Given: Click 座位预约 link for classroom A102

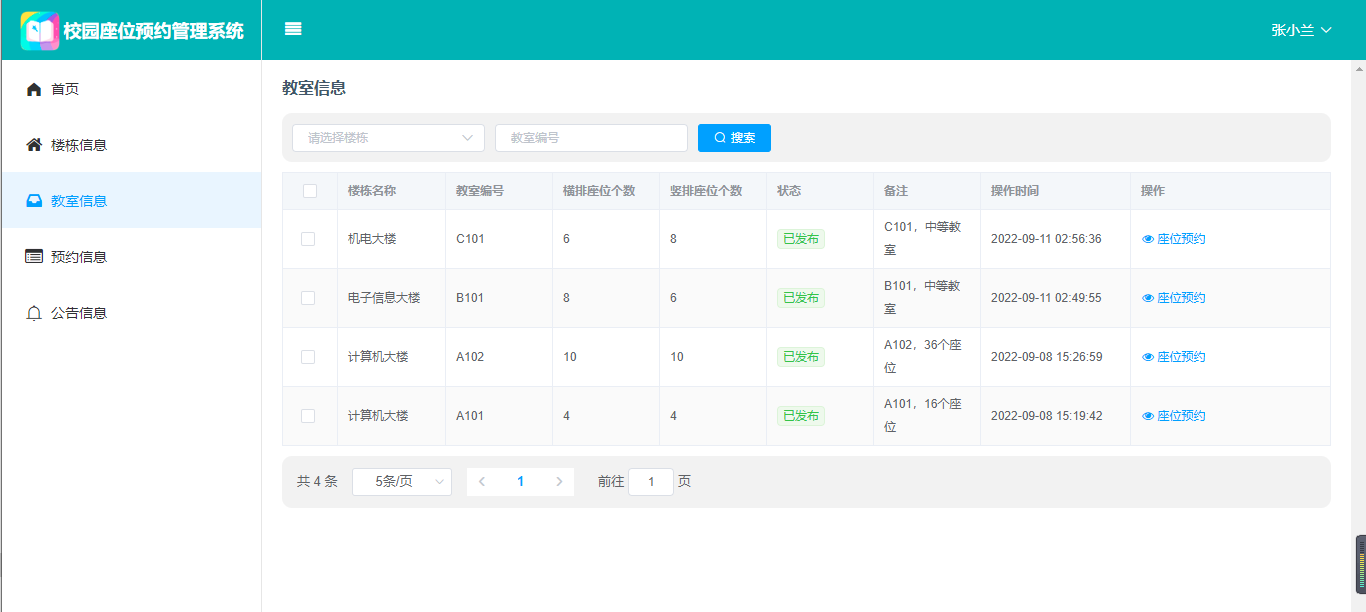Looking at the screenshot, I should [1181, 357].
